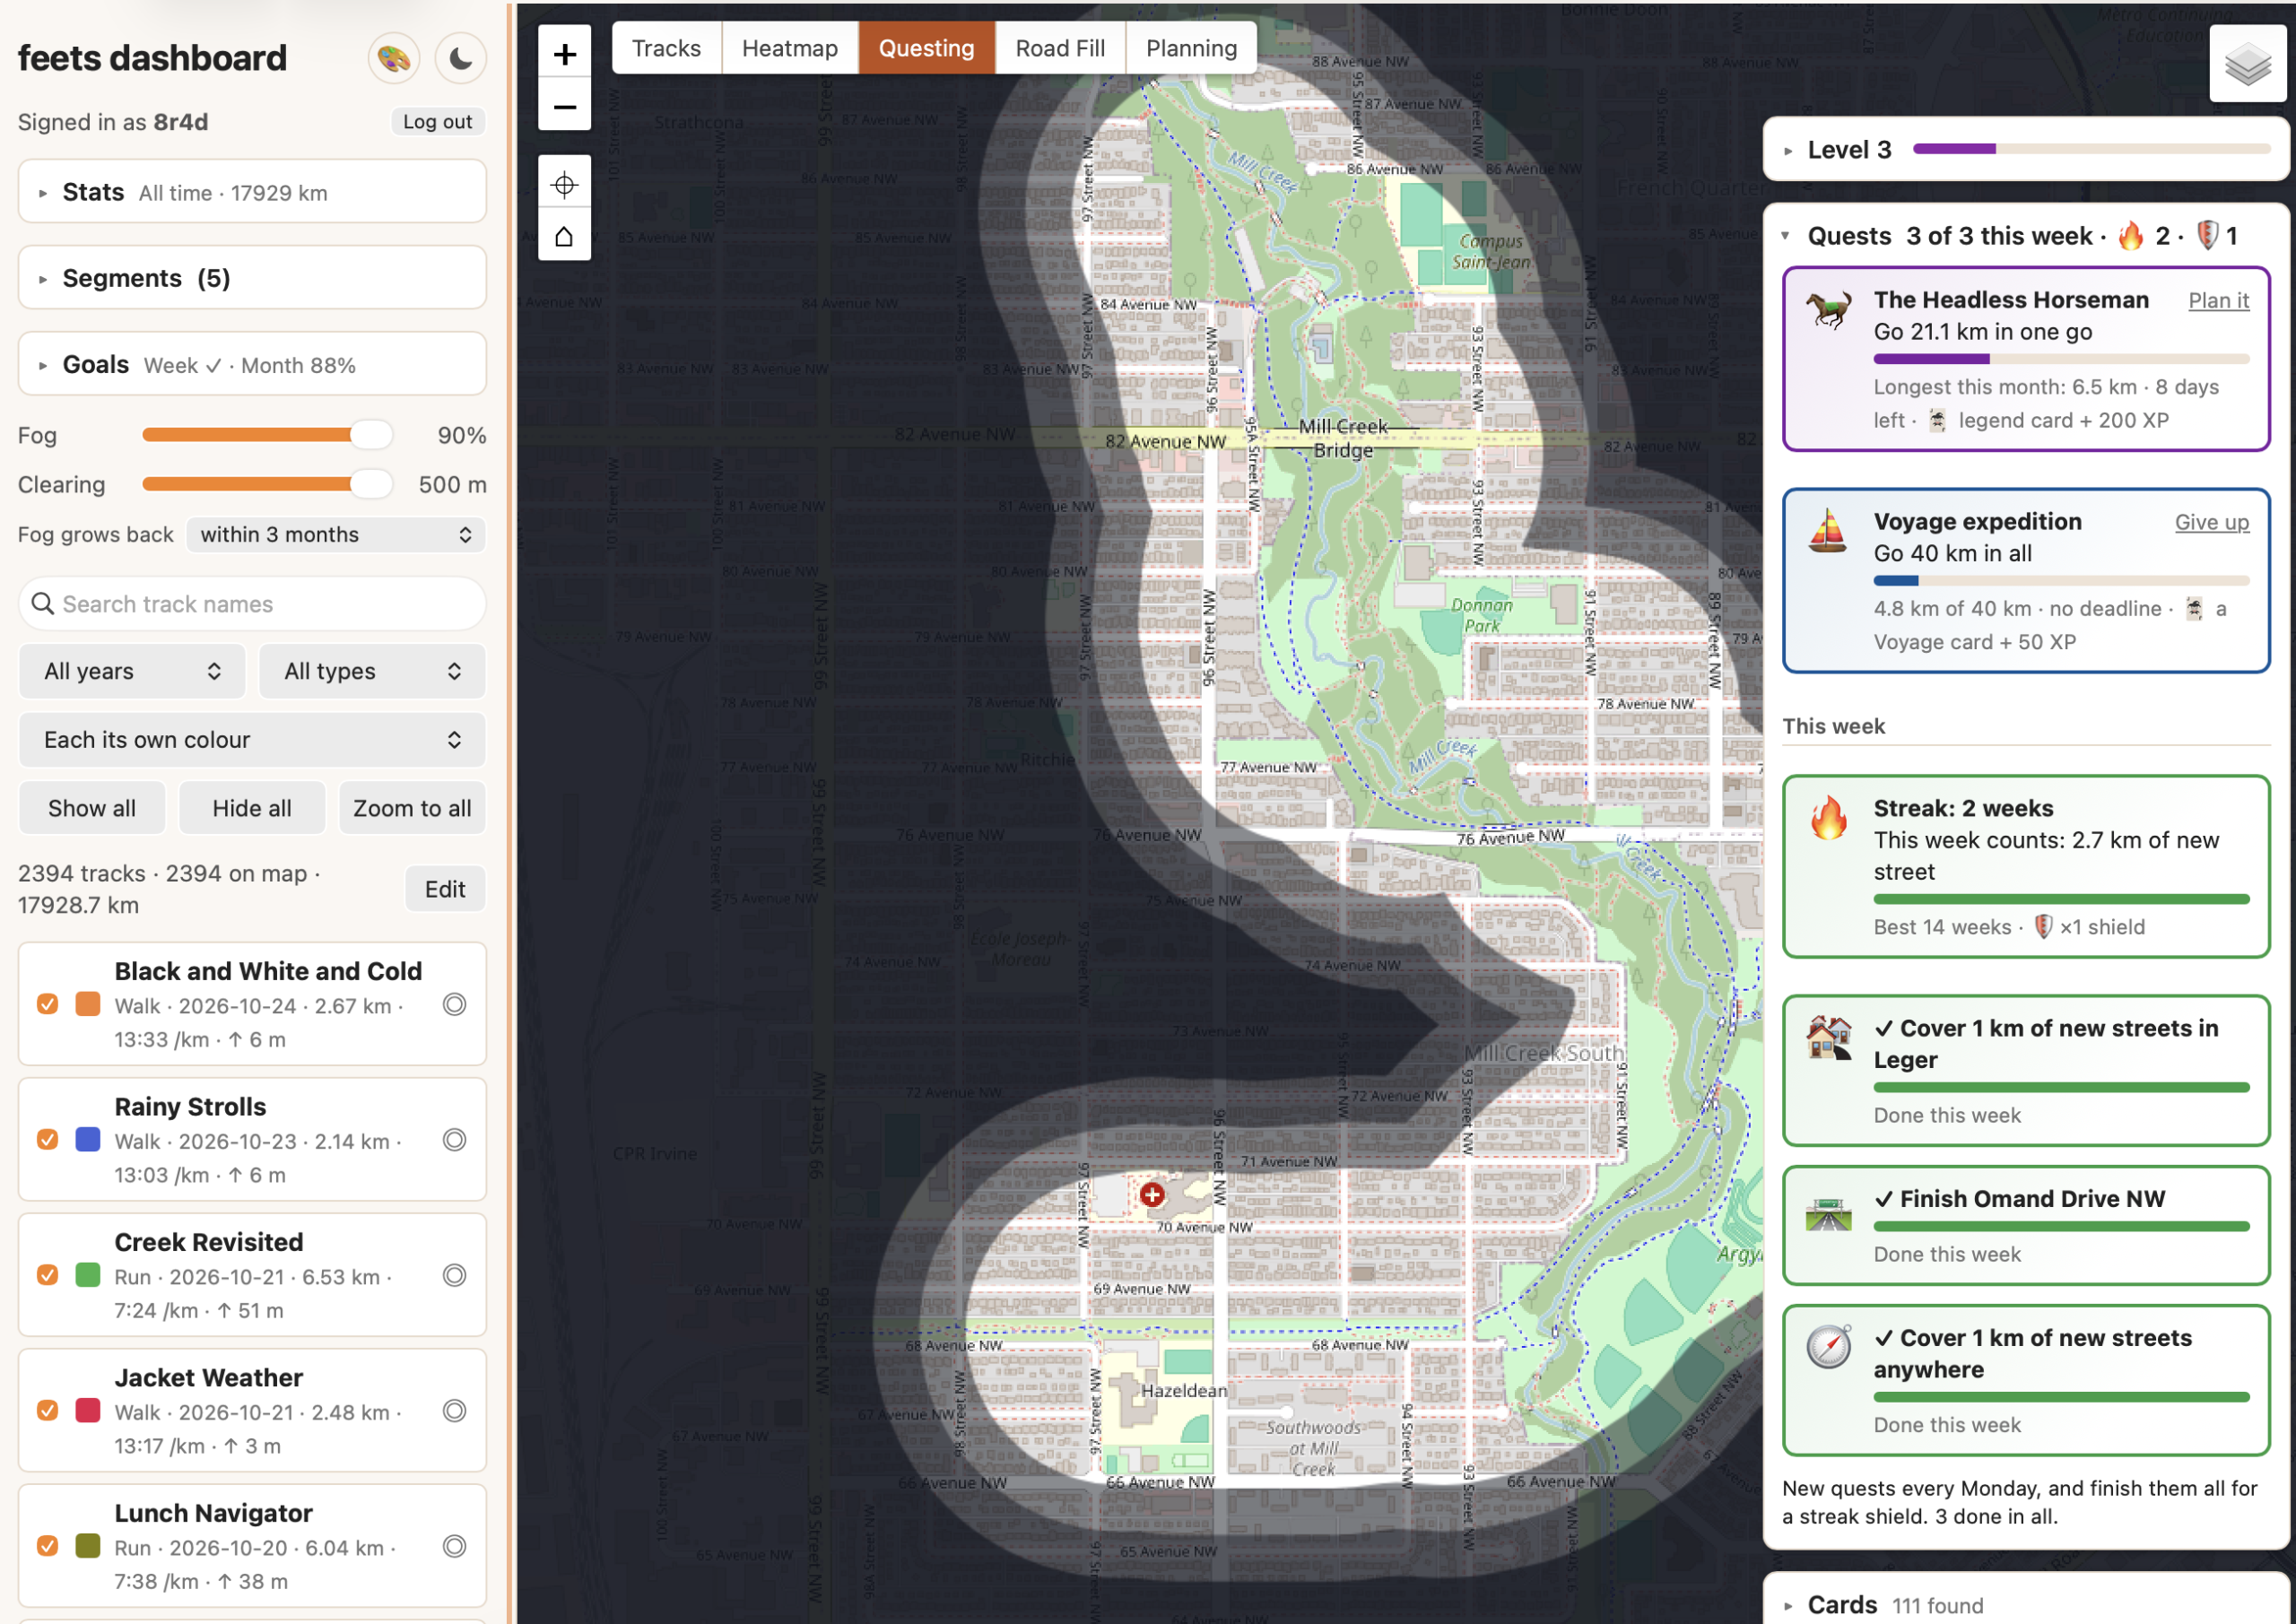This screenshot has width=2296, height=1624.
Task: Click the Headless Horseman horse icon
Action: pos(1828,309)
